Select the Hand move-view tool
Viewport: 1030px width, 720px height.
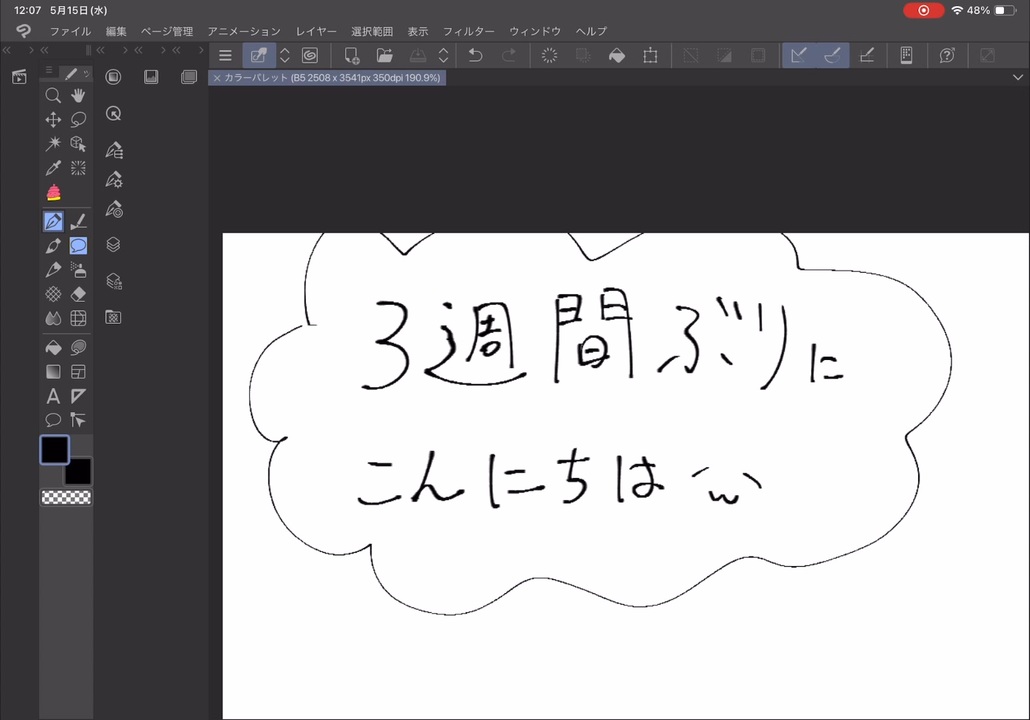pos(78,96)
